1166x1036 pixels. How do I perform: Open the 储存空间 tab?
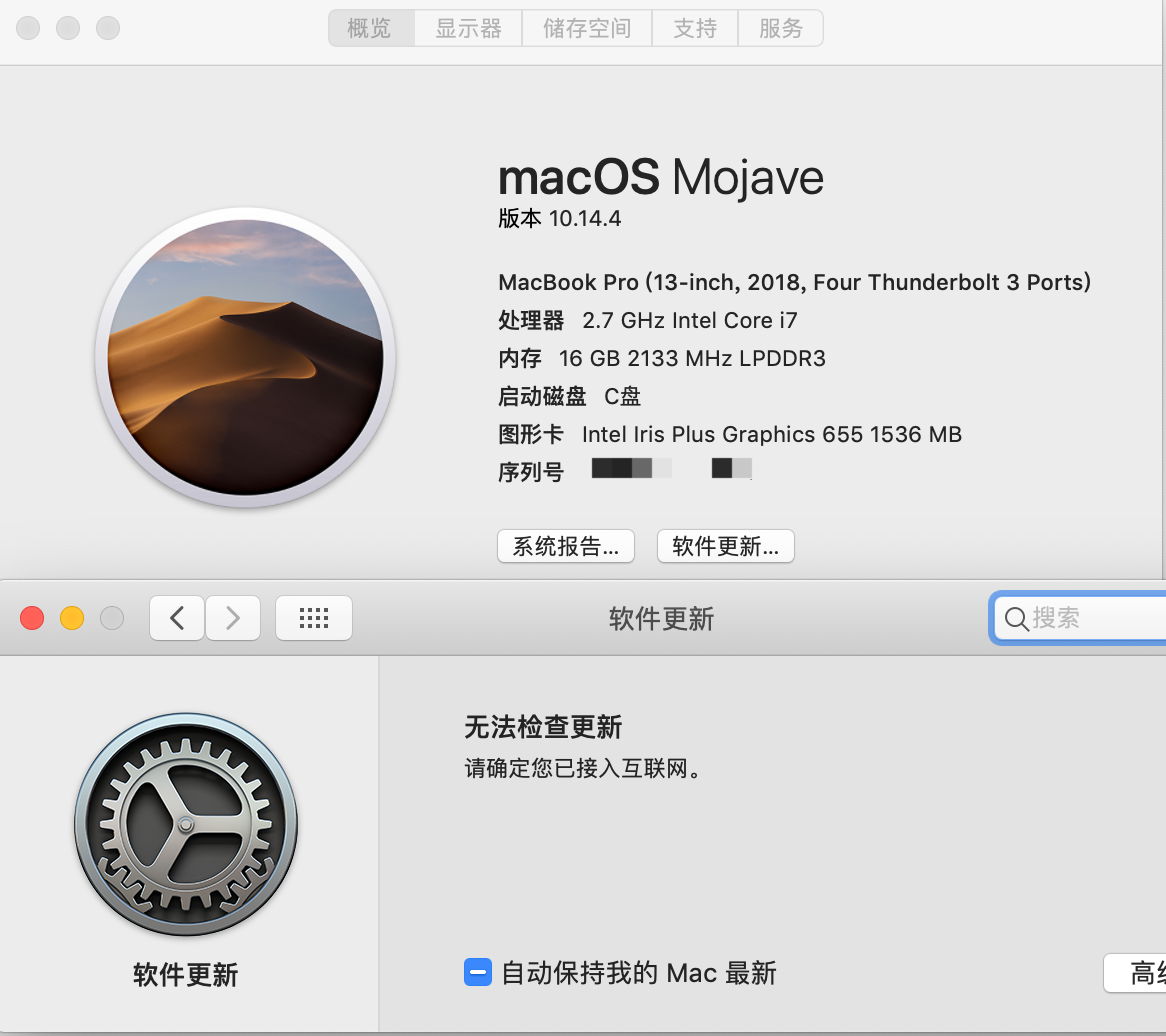tap(587, 28)
